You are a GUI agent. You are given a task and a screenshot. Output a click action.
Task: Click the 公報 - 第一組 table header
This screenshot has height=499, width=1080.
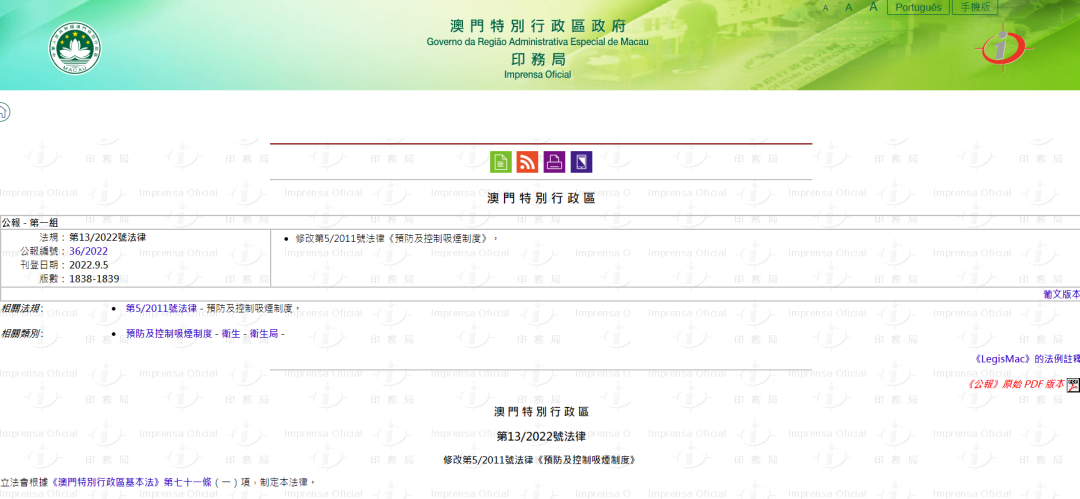coord(30,222)
